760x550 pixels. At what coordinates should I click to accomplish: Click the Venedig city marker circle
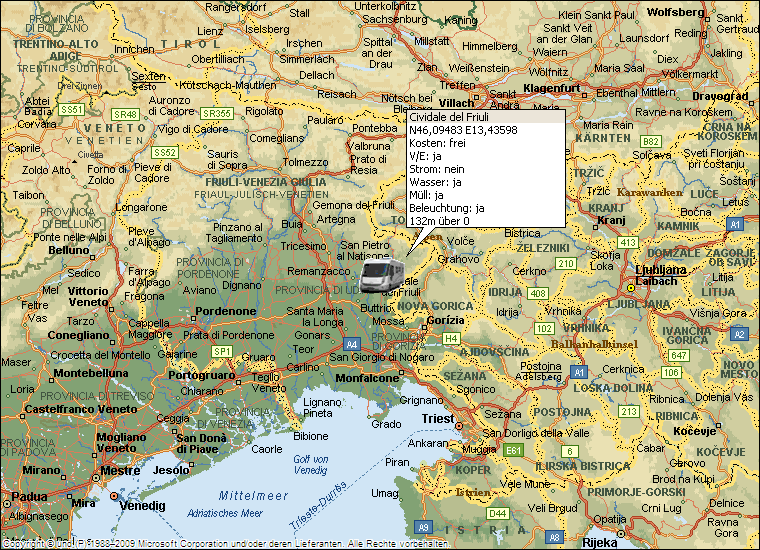click(x=115, y=496)
